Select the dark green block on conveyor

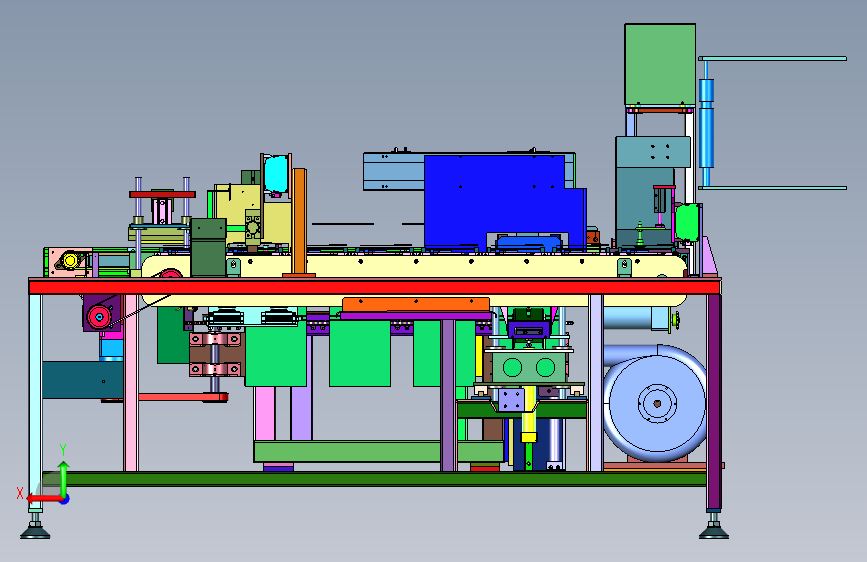(208, 247)
